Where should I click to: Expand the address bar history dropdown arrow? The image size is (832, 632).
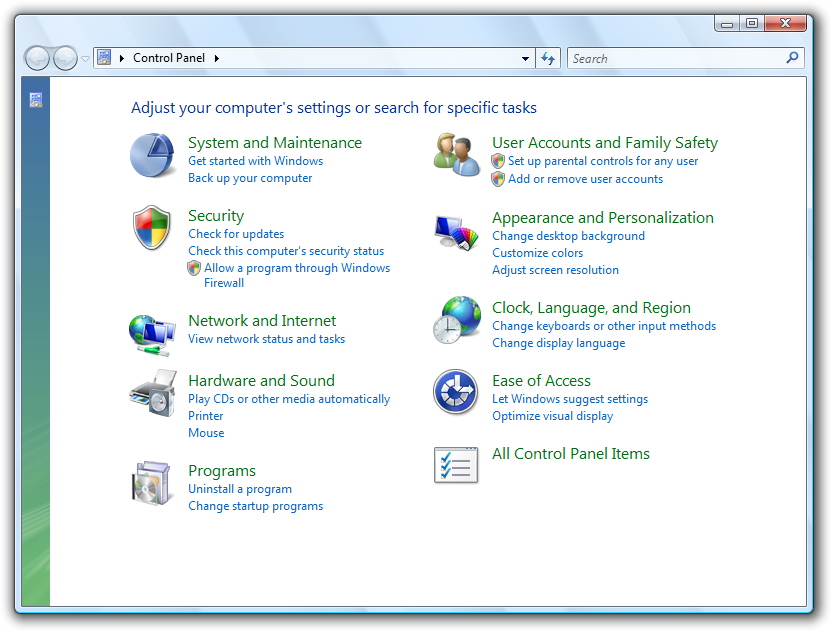pyautogui.click(x=525, y=58)
